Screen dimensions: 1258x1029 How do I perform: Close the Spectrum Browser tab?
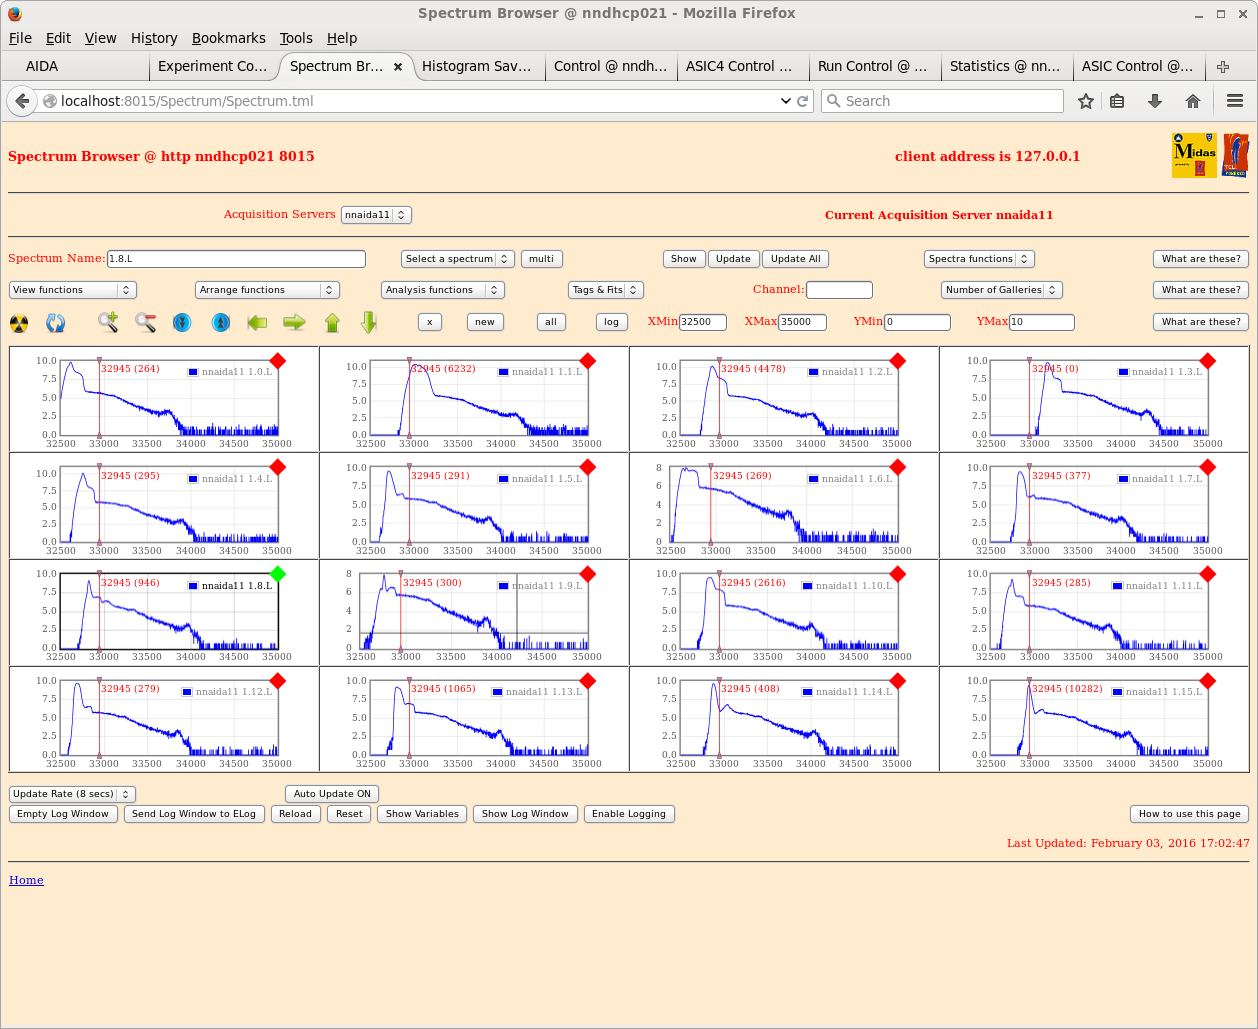point(398,67)
